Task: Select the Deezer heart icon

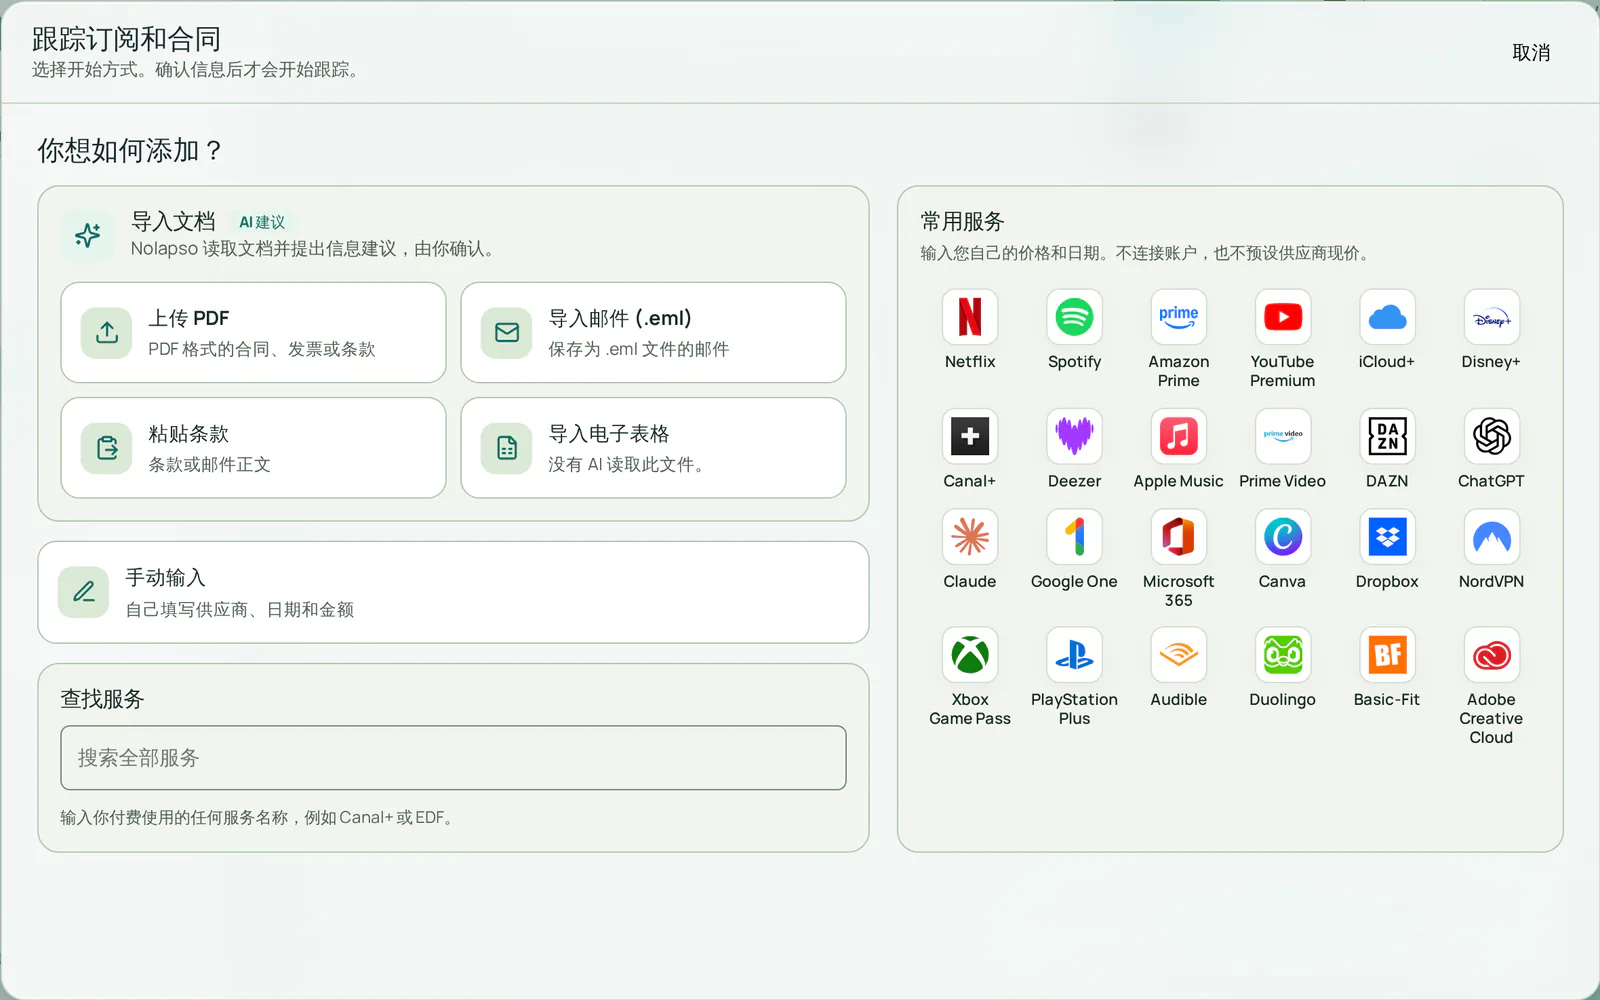Action: (x=1074, y=436)
